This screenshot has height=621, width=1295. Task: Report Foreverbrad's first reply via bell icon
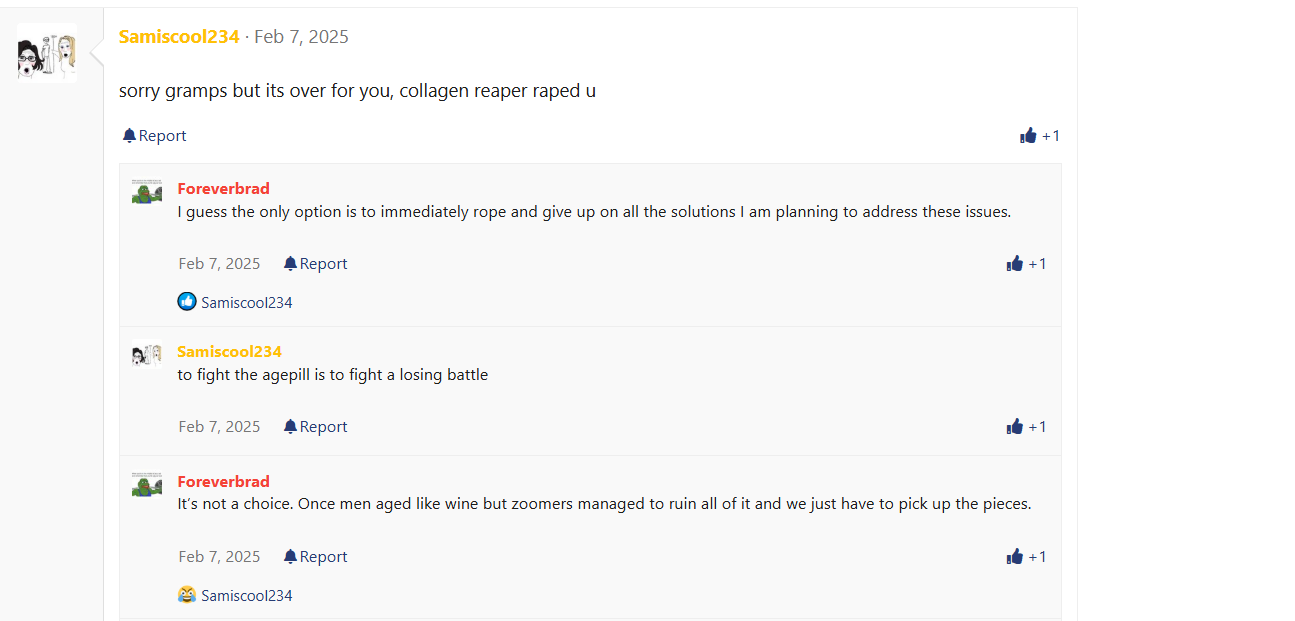pos(290,264)
